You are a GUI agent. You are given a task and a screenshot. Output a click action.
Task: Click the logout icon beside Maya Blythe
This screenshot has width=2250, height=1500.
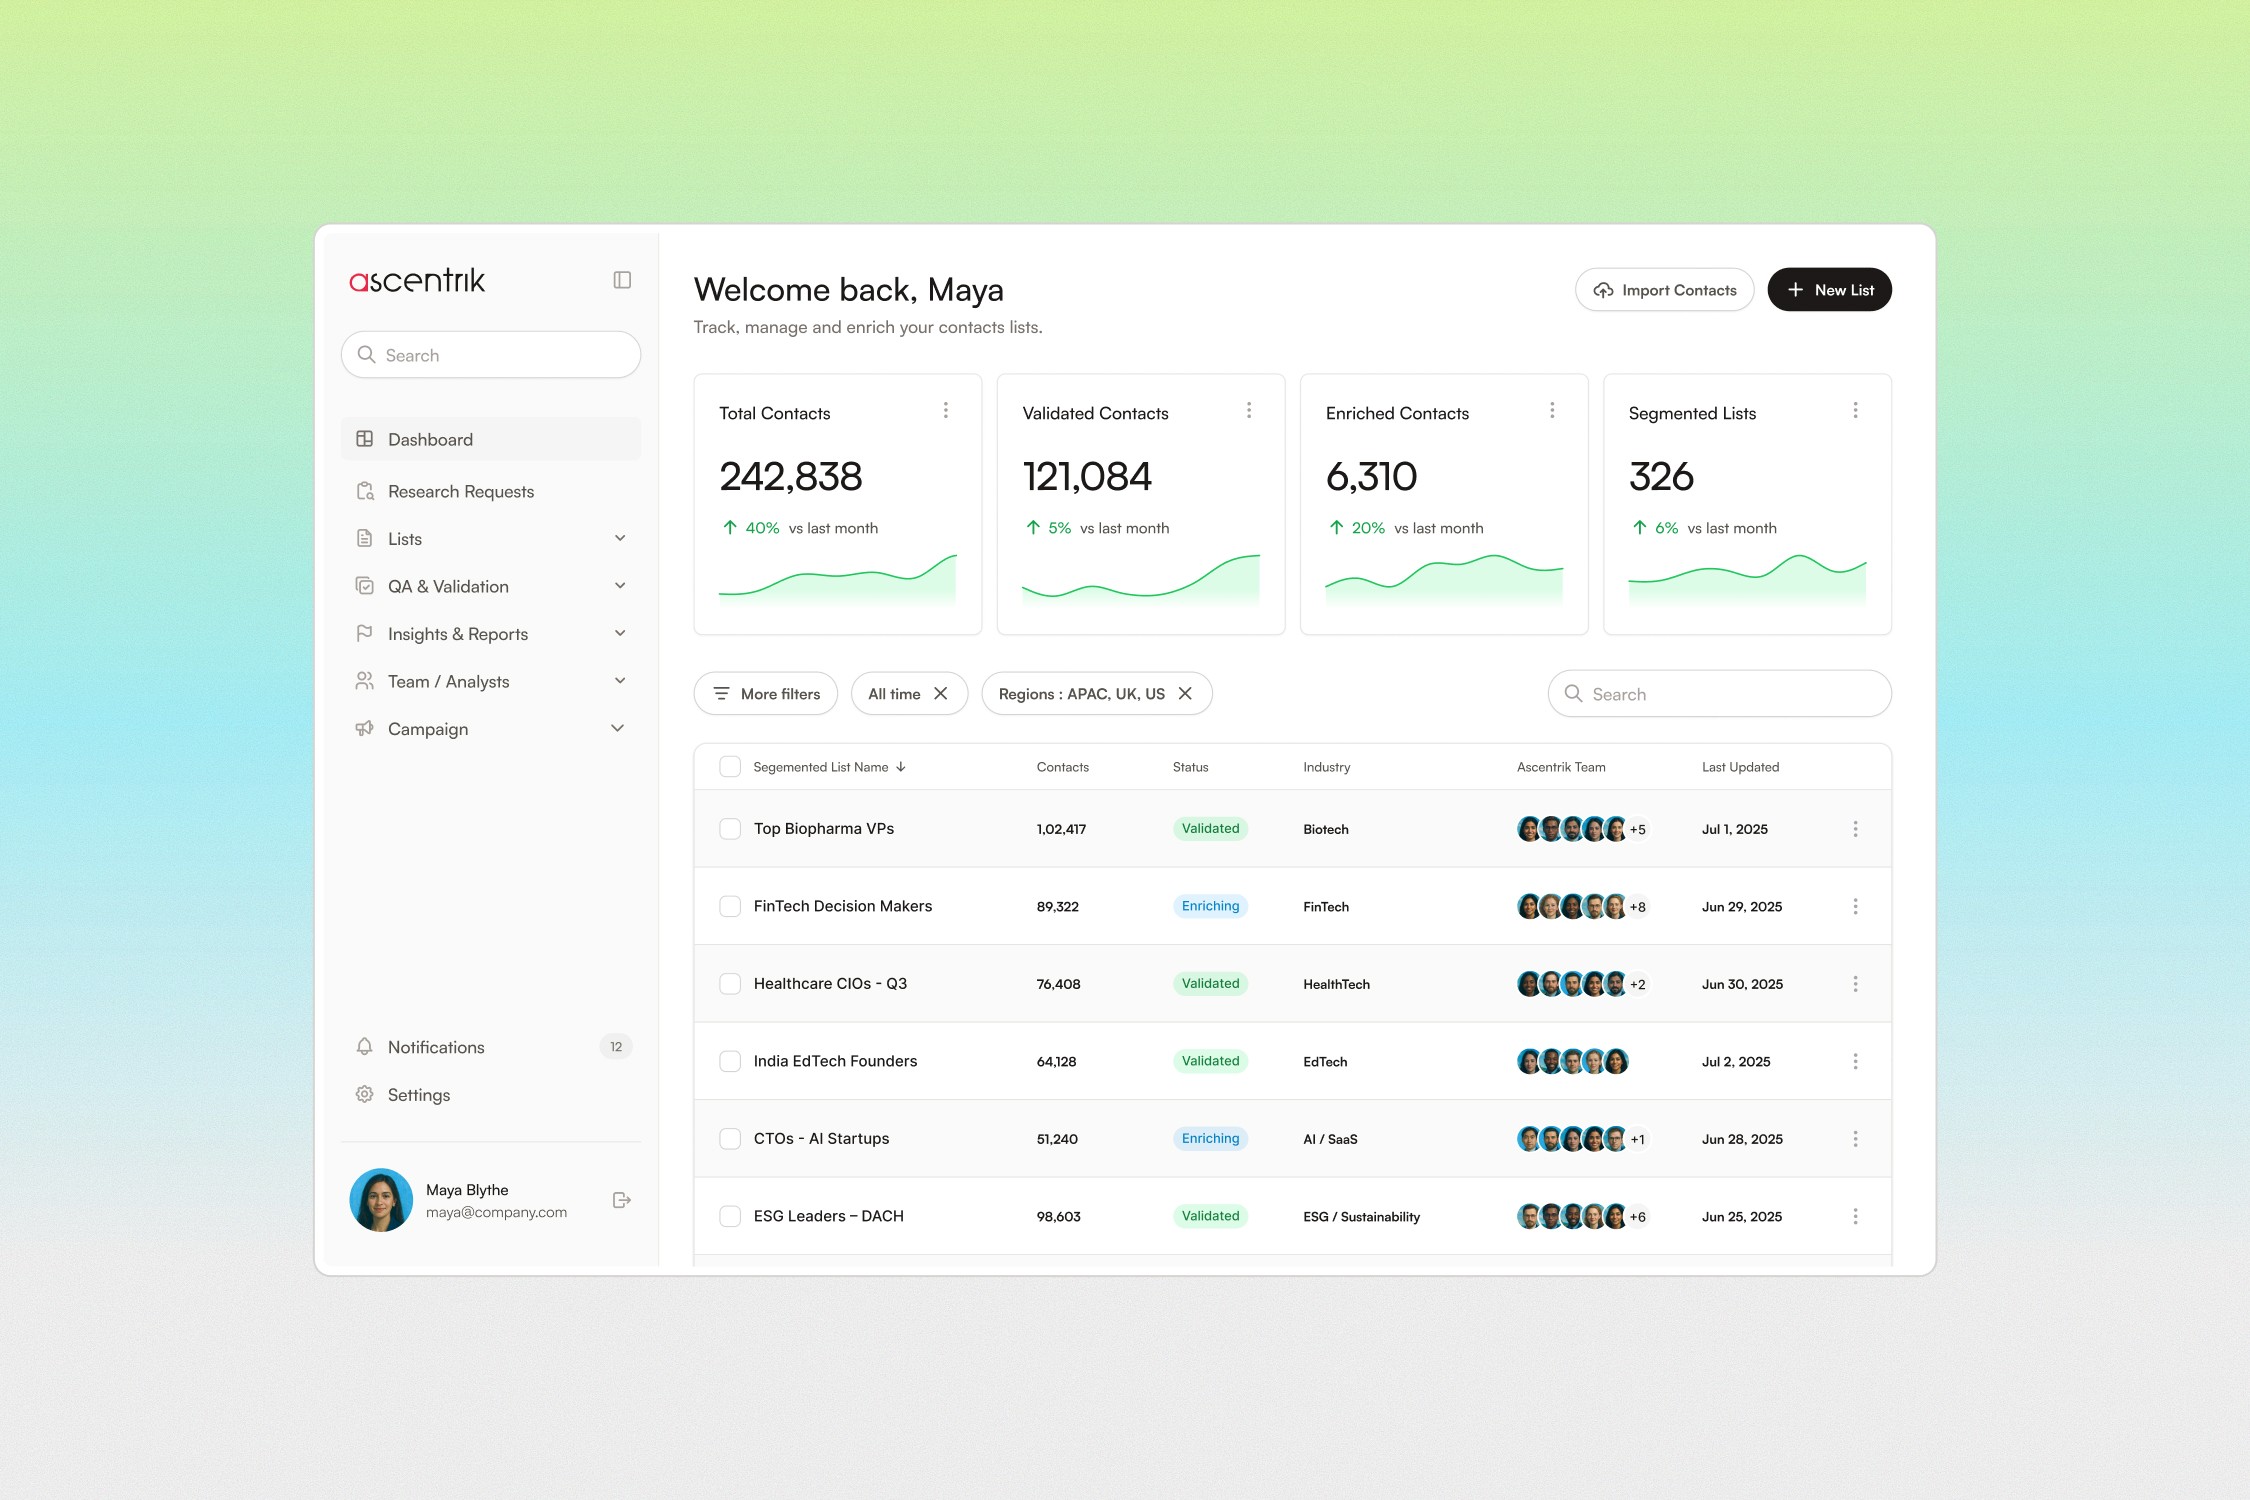(x=621, y=1200)
